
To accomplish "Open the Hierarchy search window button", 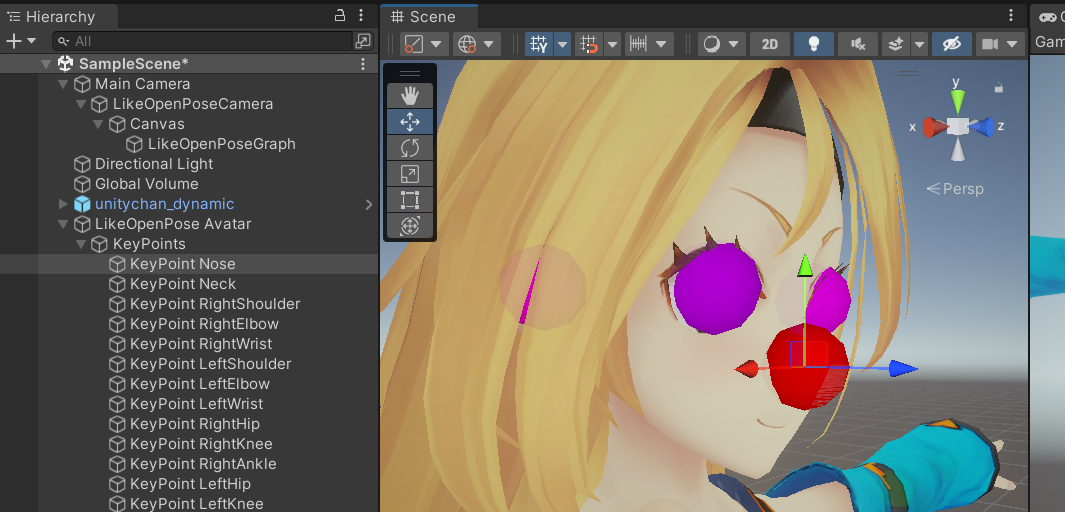I will coord(363,41).
